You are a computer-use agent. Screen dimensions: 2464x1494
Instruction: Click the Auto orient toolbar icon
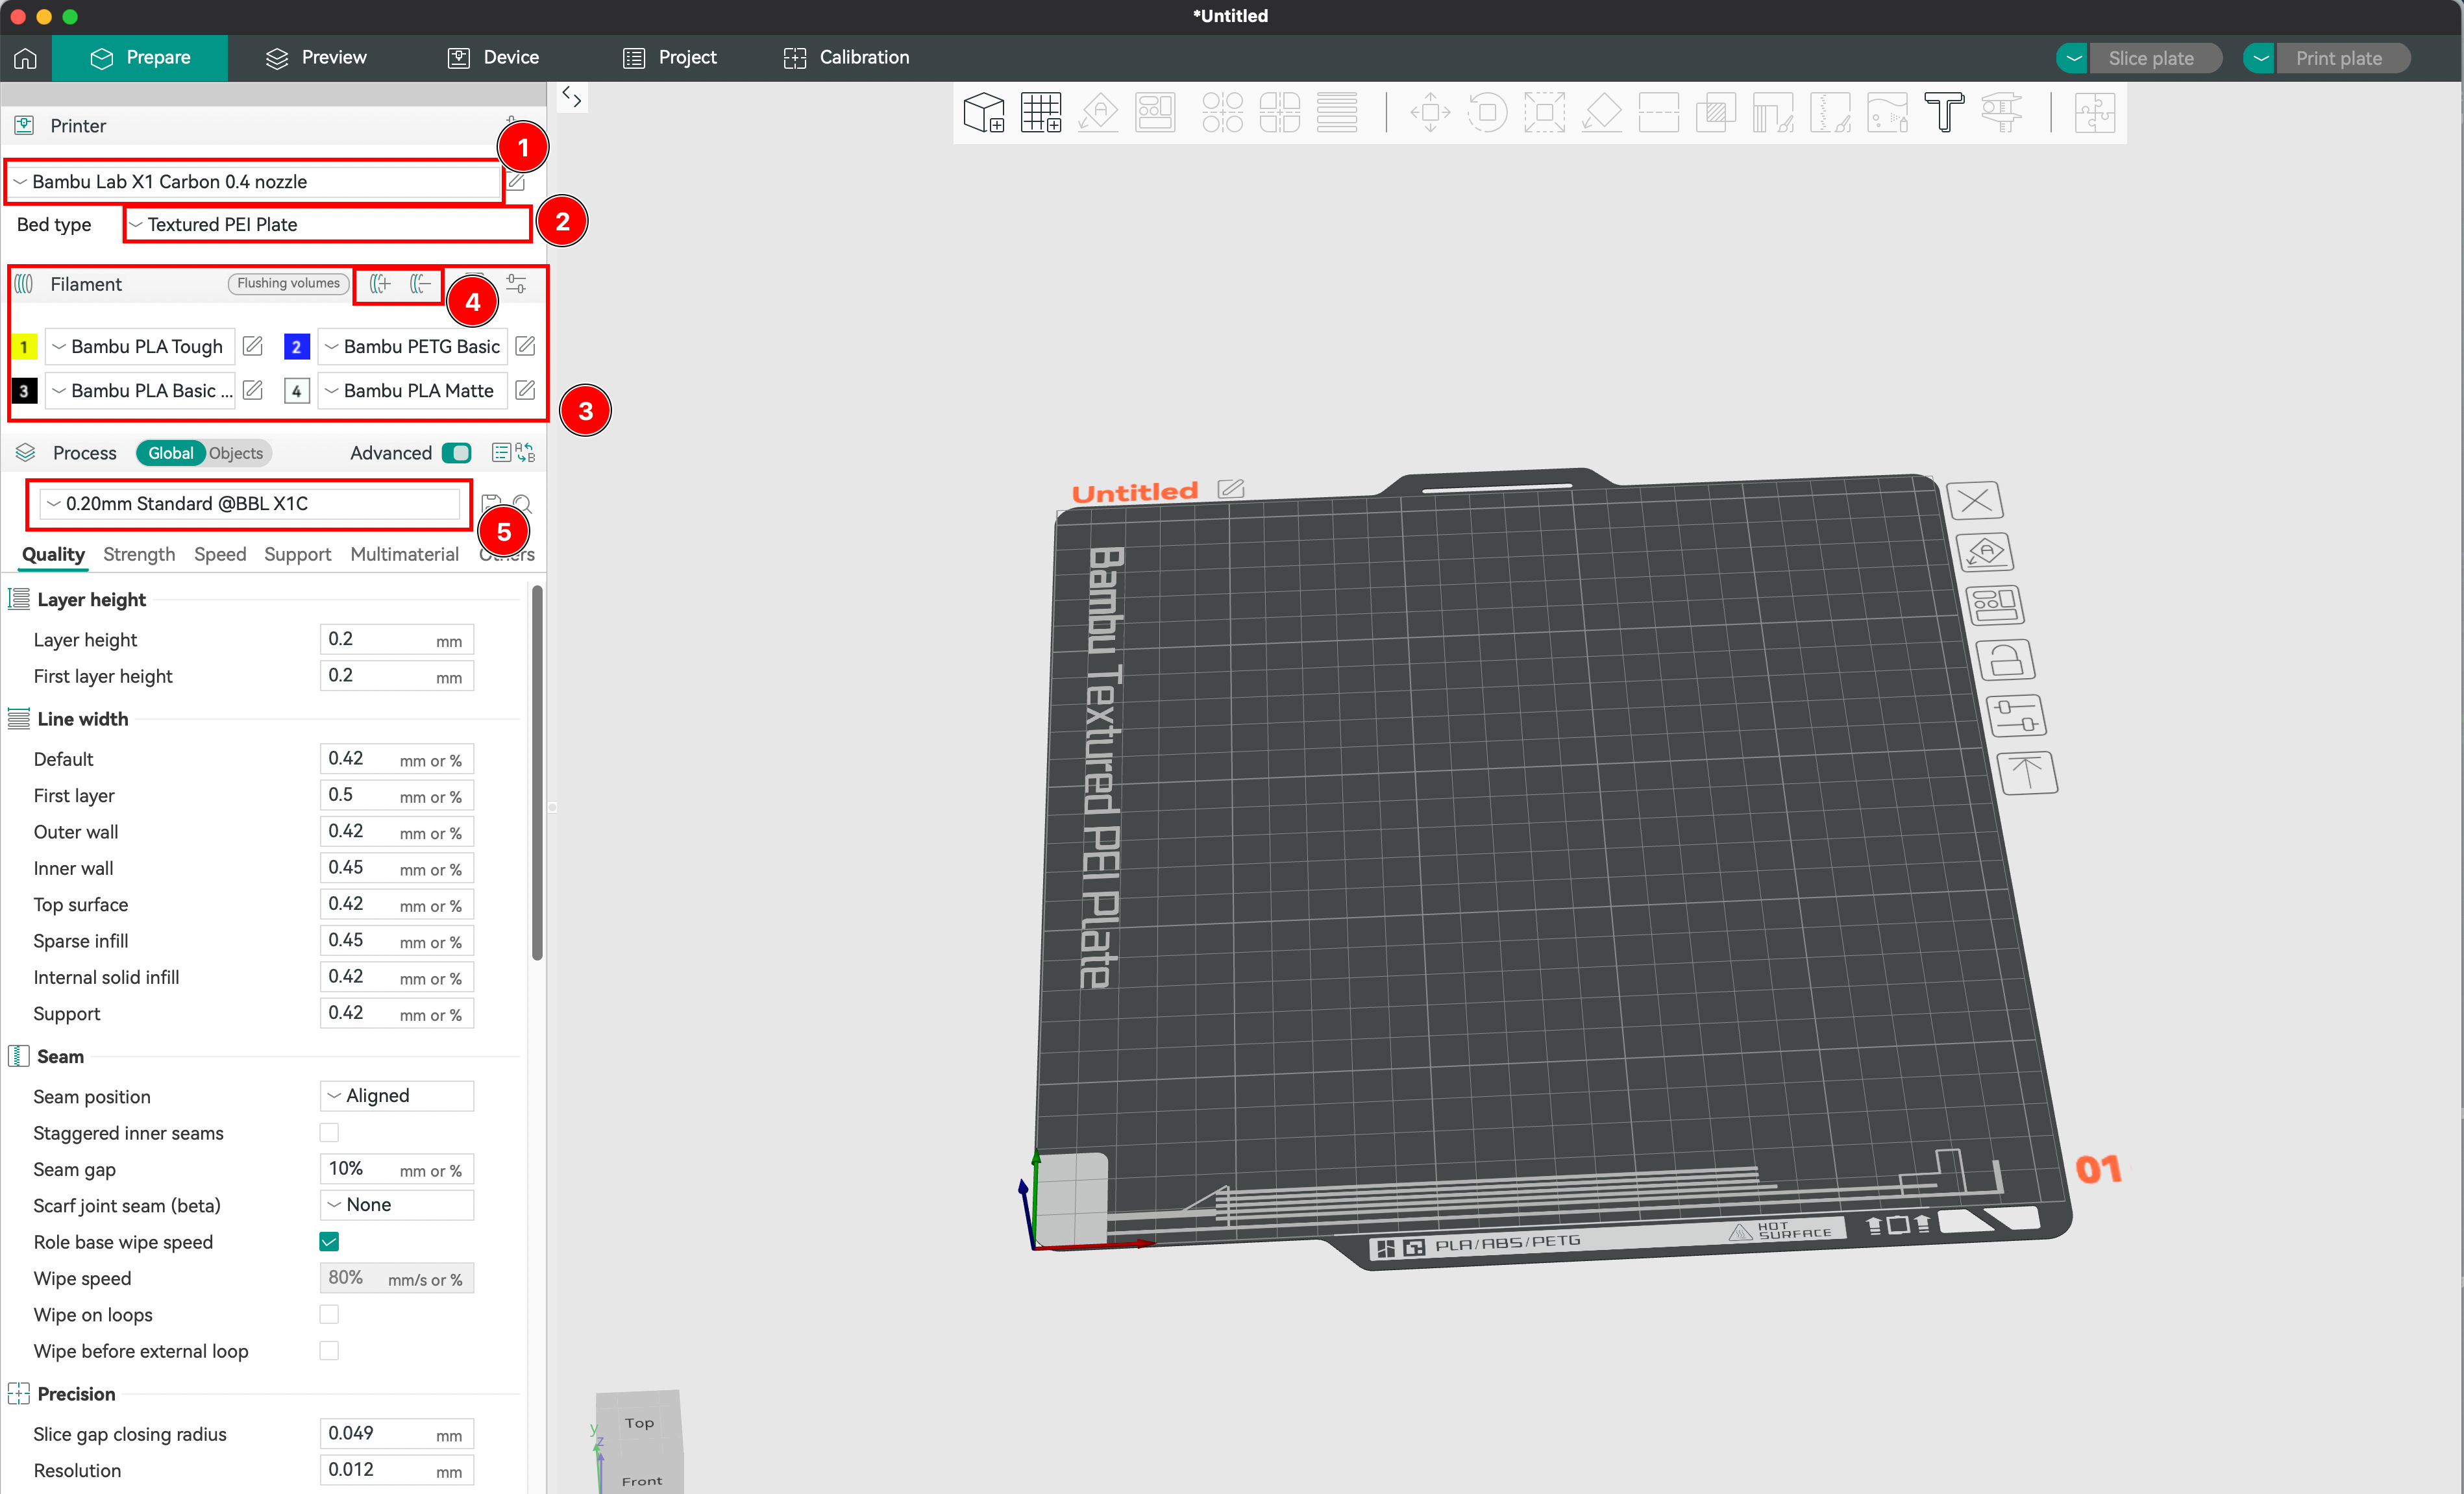point(1098,113)
